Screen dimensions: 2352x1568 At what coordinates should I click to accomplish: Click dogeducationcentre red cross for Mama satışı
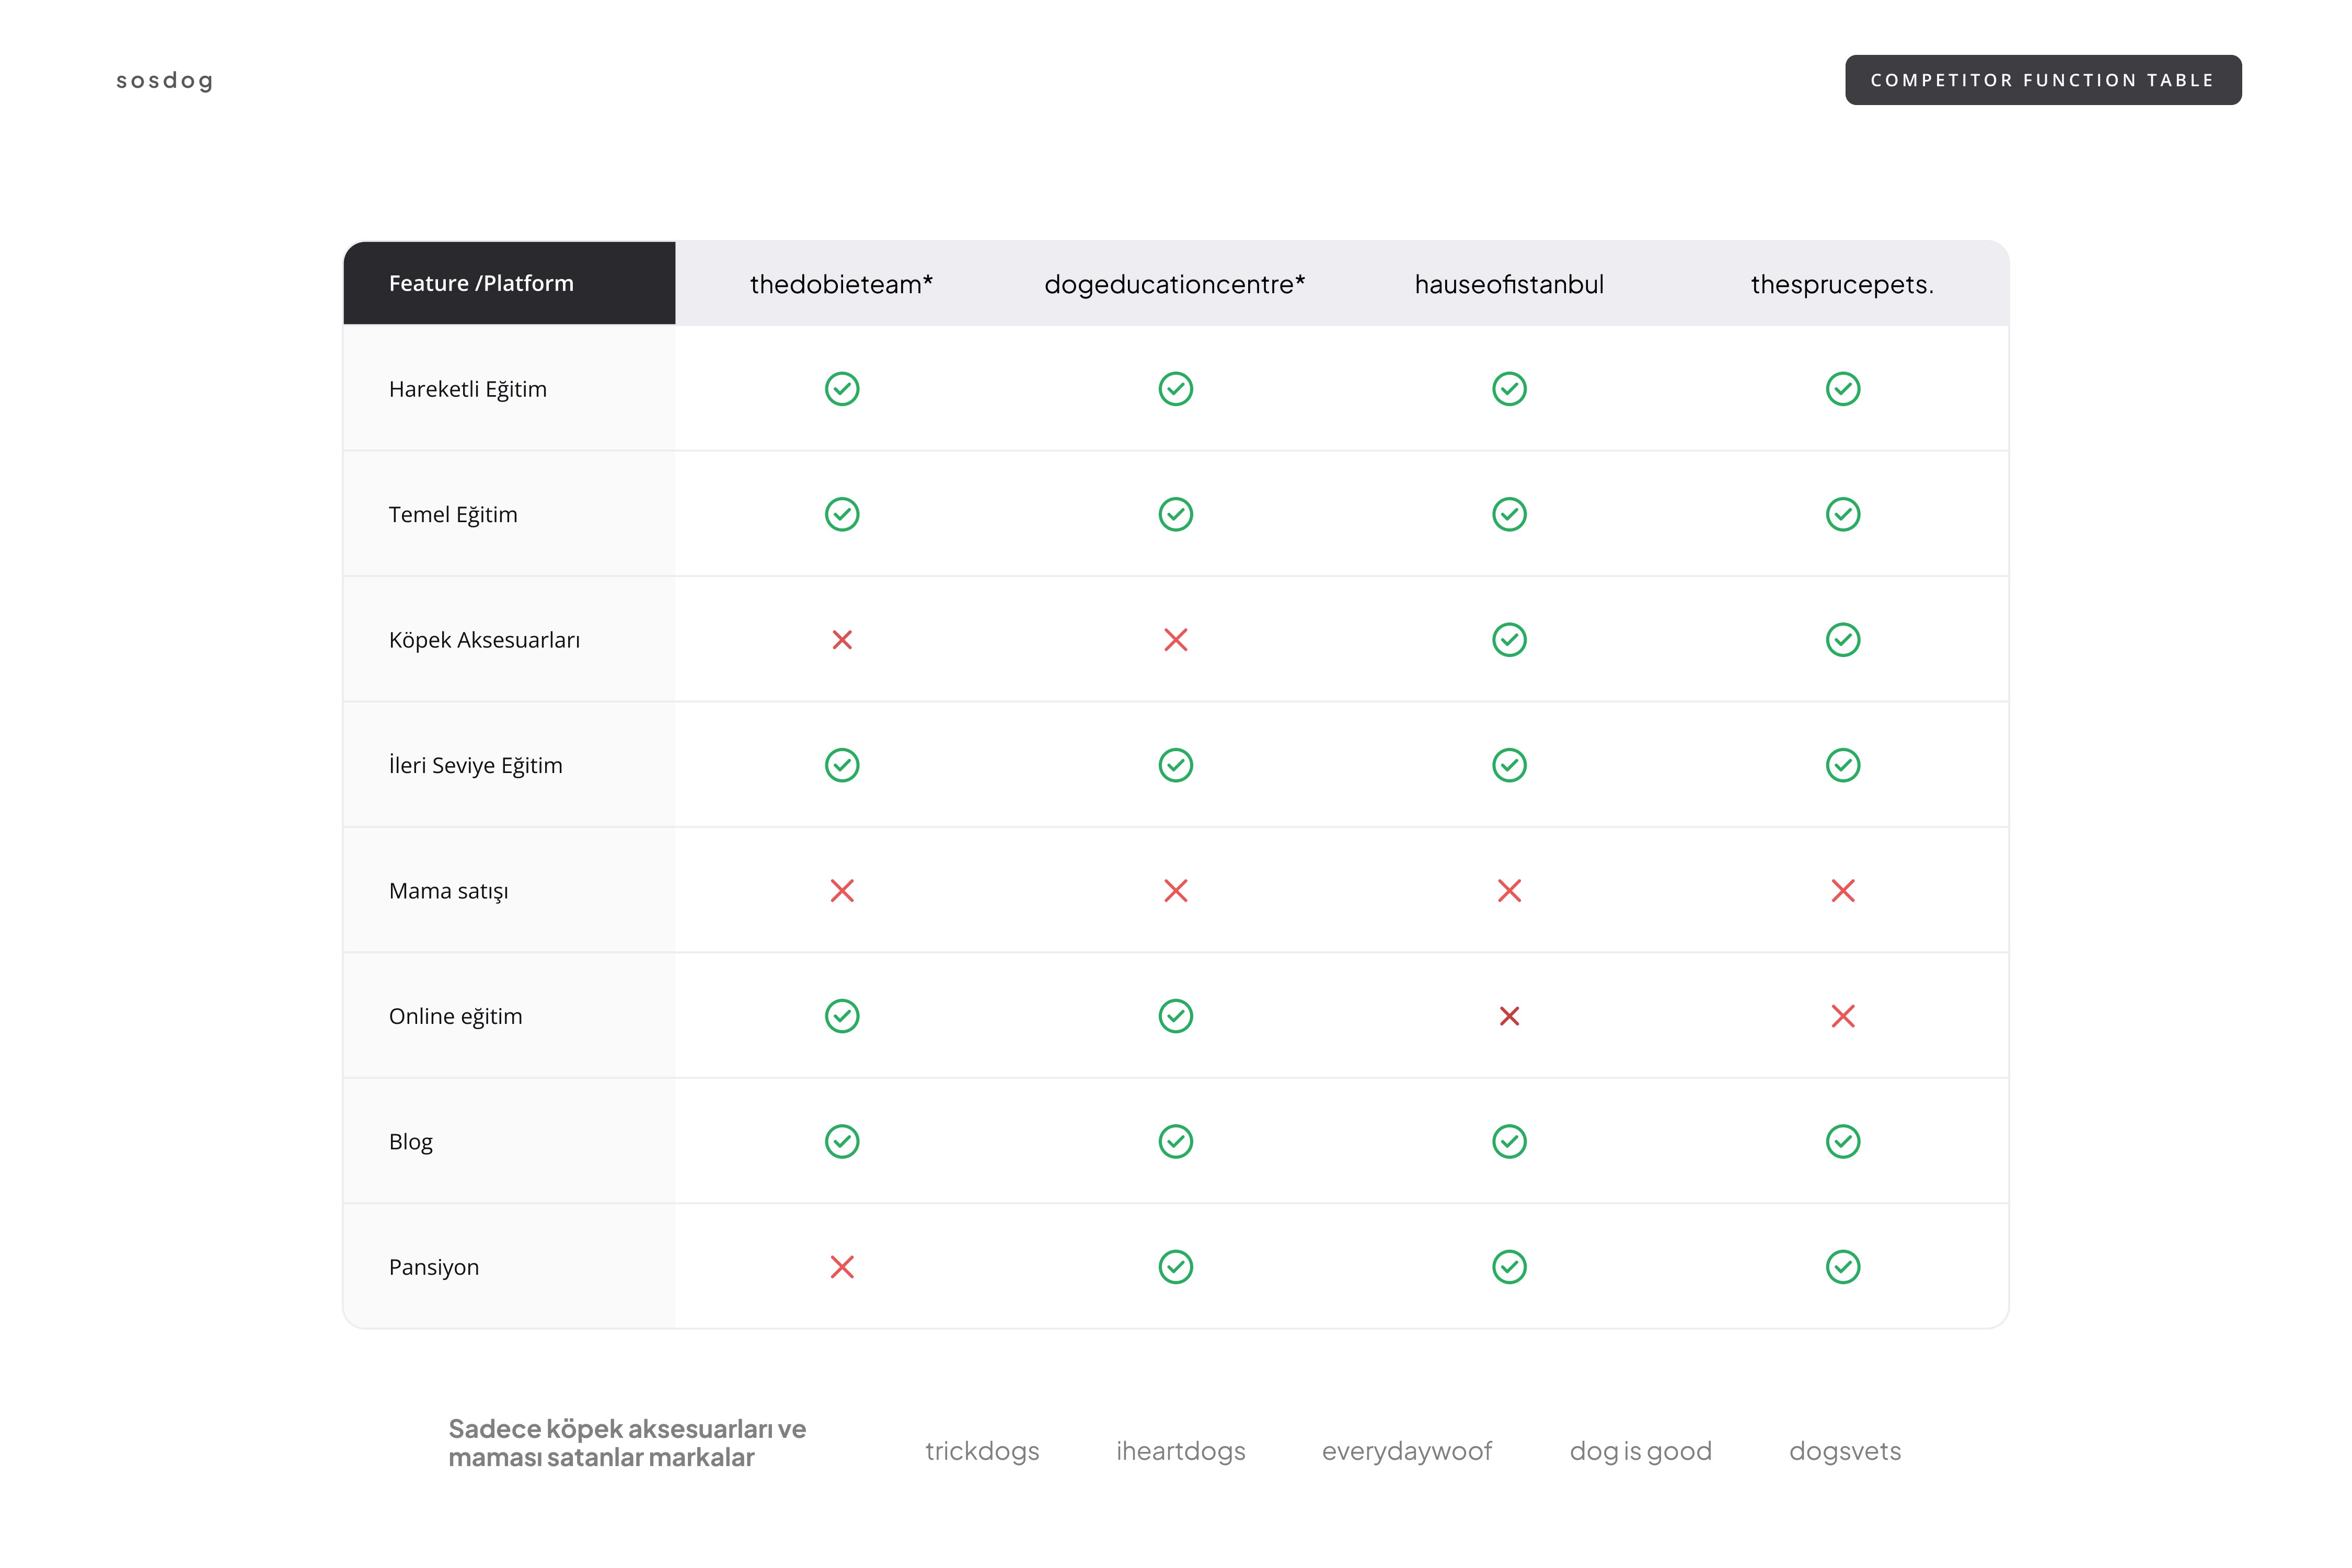click(1176, 891)
